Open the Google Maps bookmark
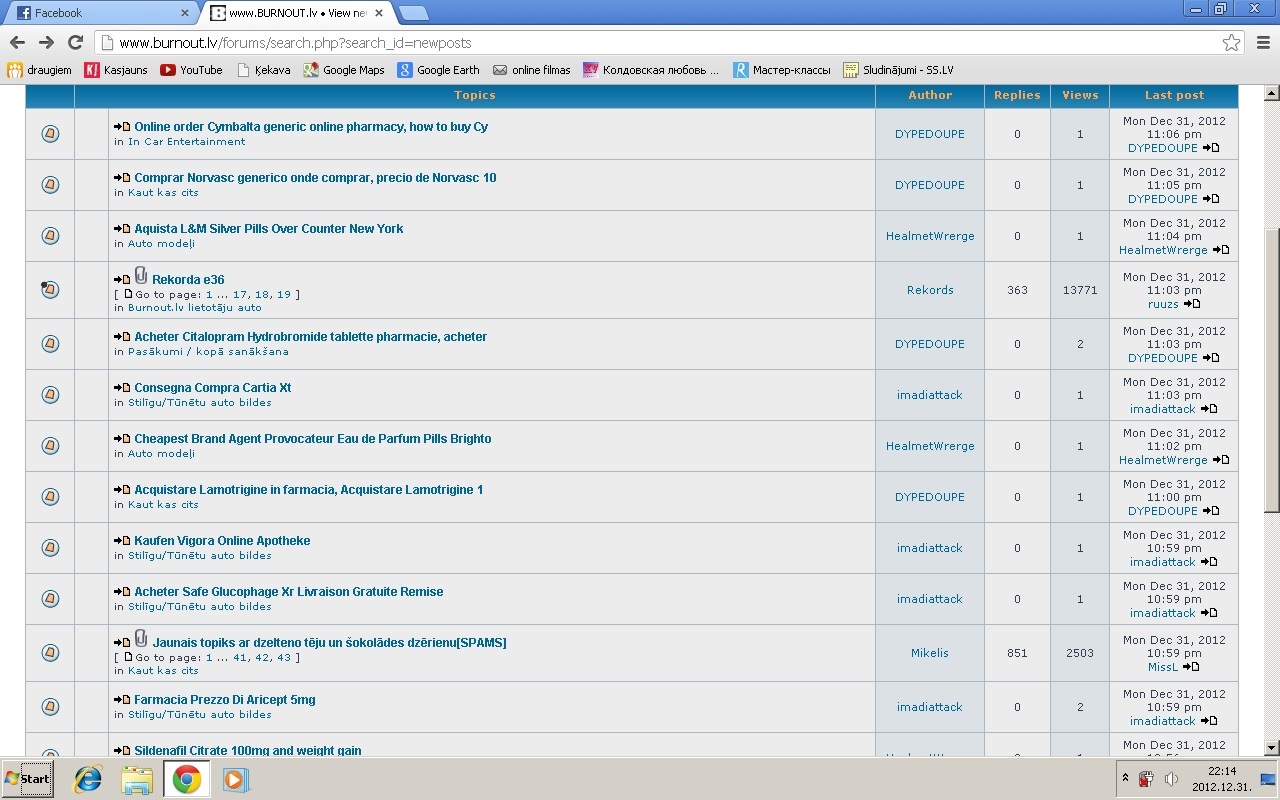 tap(344, 70)
